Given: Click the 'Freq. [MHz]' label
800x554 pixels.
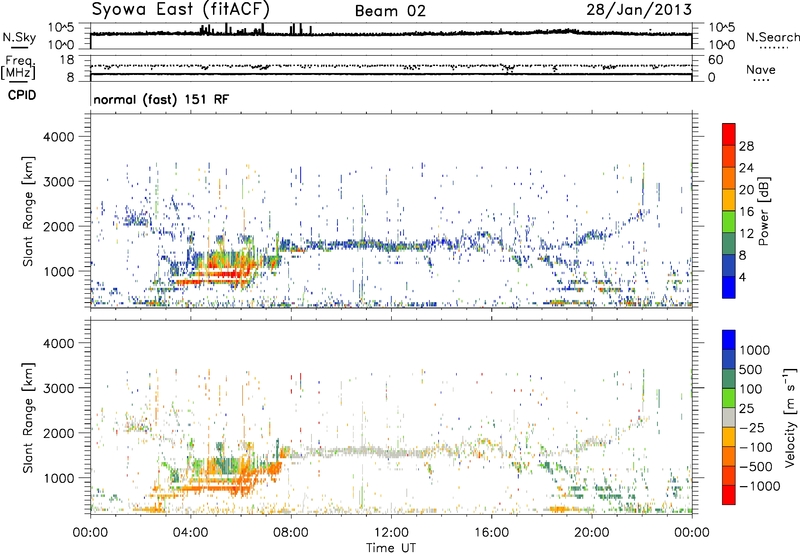Looking at the screenshot, I should coord(18,67).
